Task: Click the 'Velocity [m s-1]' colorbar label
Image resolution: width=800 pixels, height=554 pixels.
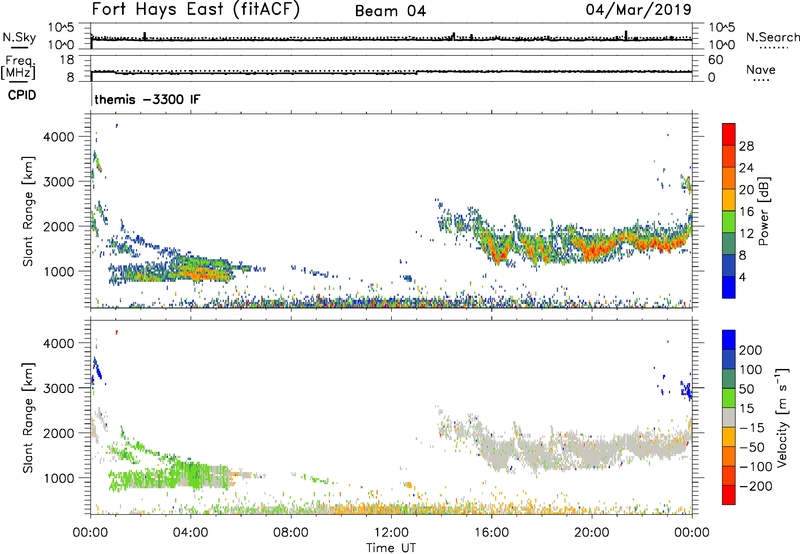Action: pyautogui.click(x=783, y=417)
